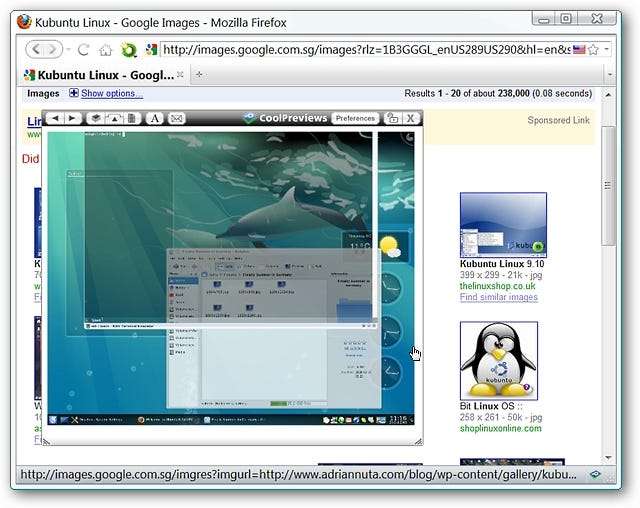This screenshot has width=640, height=508.
Task: Click the envelope email icon in CoolPreviews
Action: (177, 118)
